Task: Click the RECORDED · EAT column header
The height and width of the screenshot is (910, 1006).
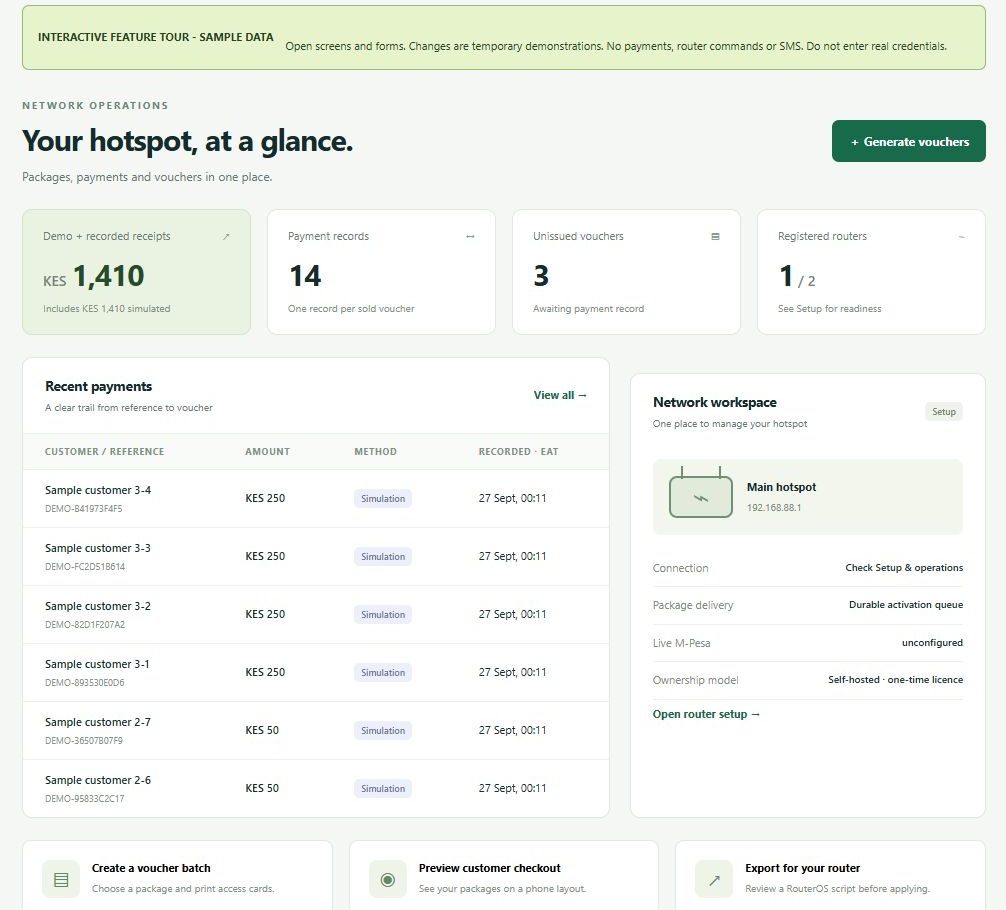Action: pyautogui.click(x=518, y=452)
